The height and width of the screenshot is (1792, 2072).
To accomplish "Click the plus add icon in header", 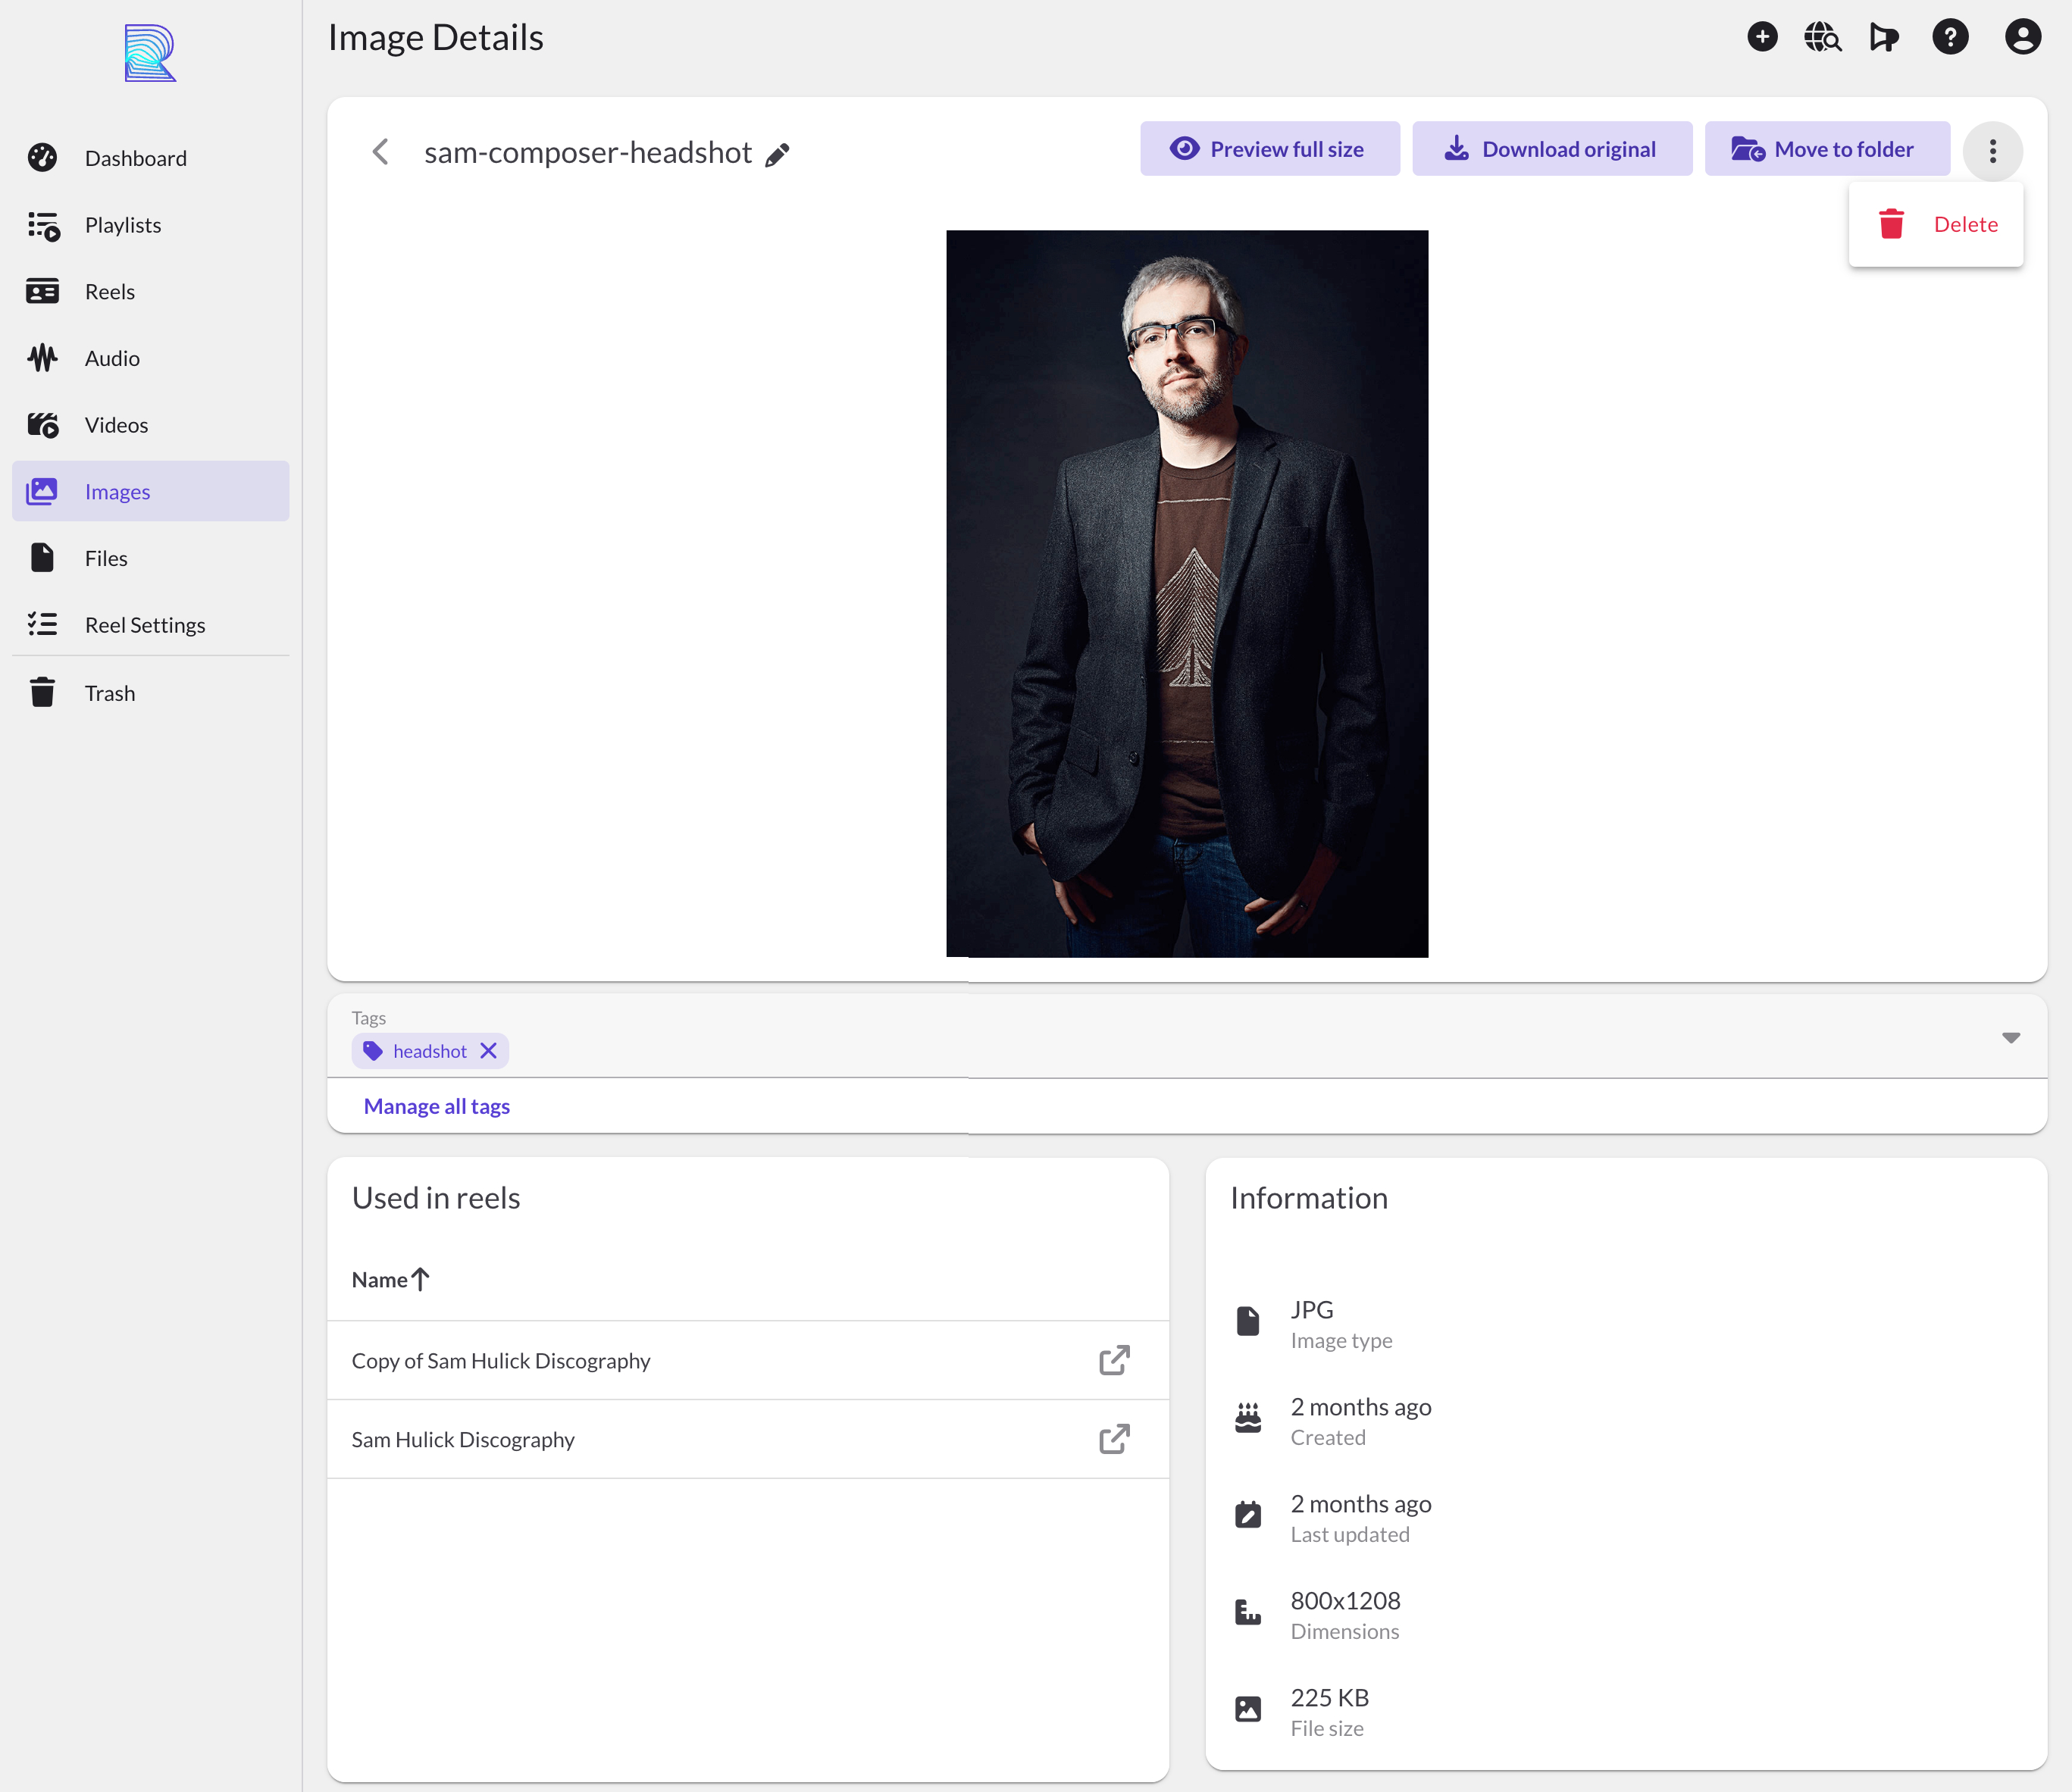I will pyautogui.click(x=1762, y=38).
